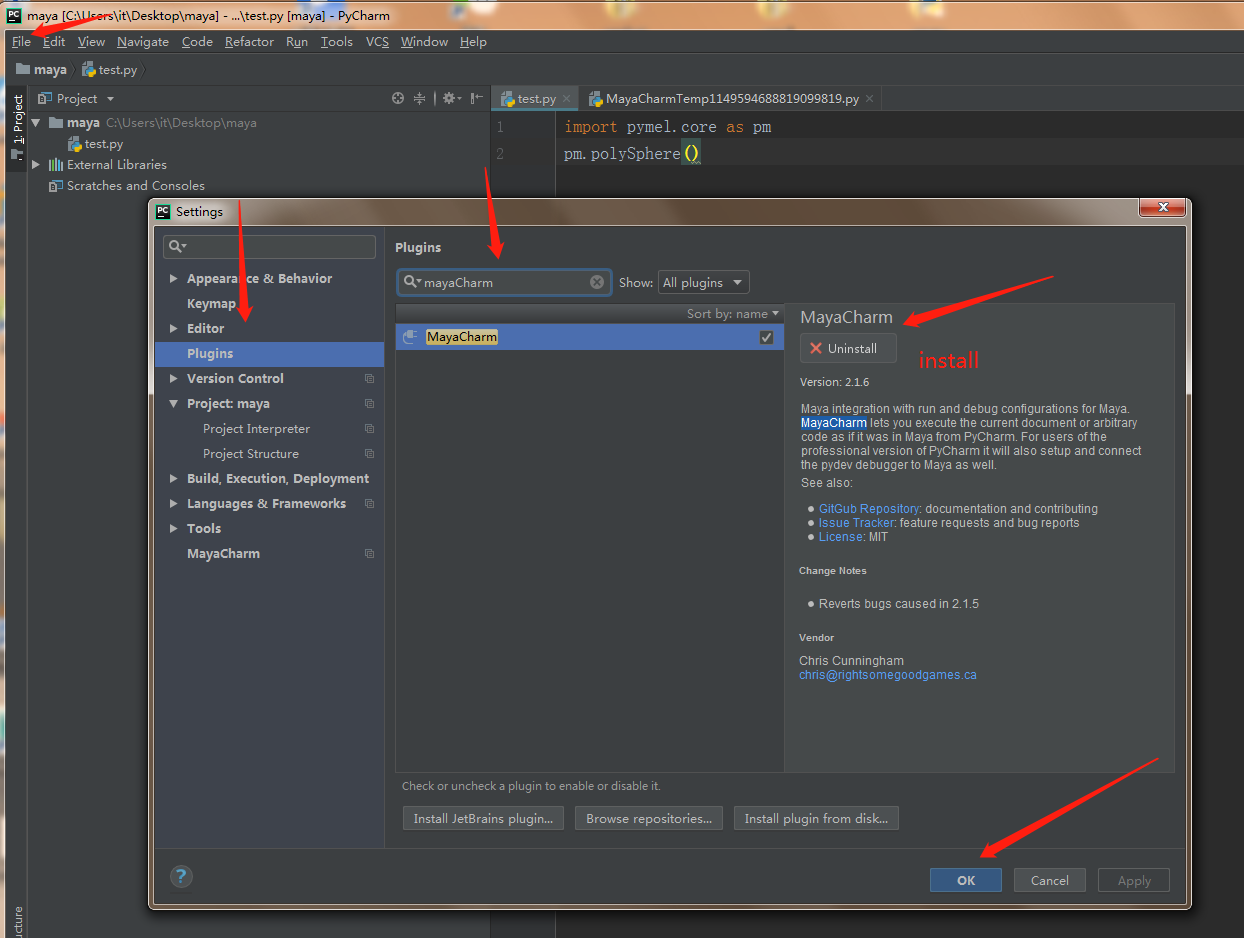Open the Show all plugins dropdown
Screen dimensions: 1244x938
coord(703,282)
